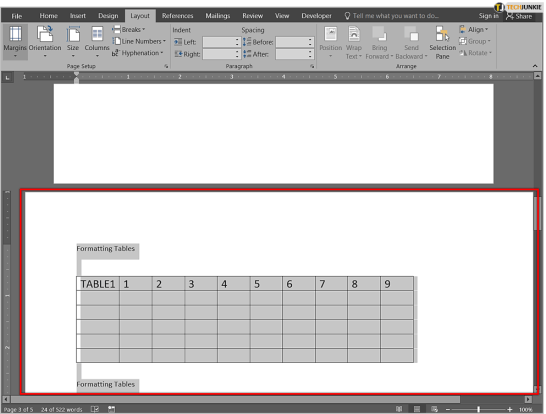546x414 pixels.
Task: Open Paragraph dialog launcher
Action: 312,66
